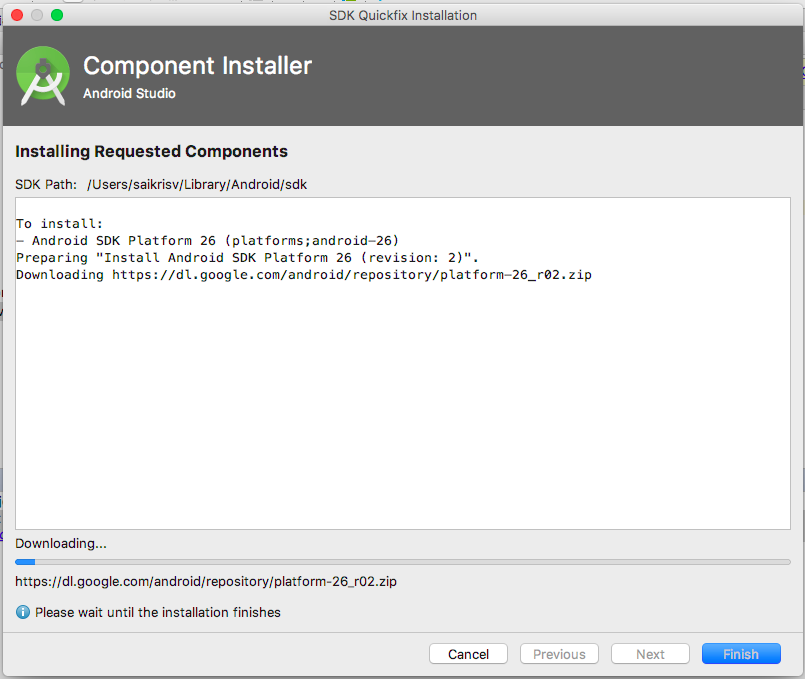
Task: Click the blue info icon beside wait message
Action: (x=23, y=612)
